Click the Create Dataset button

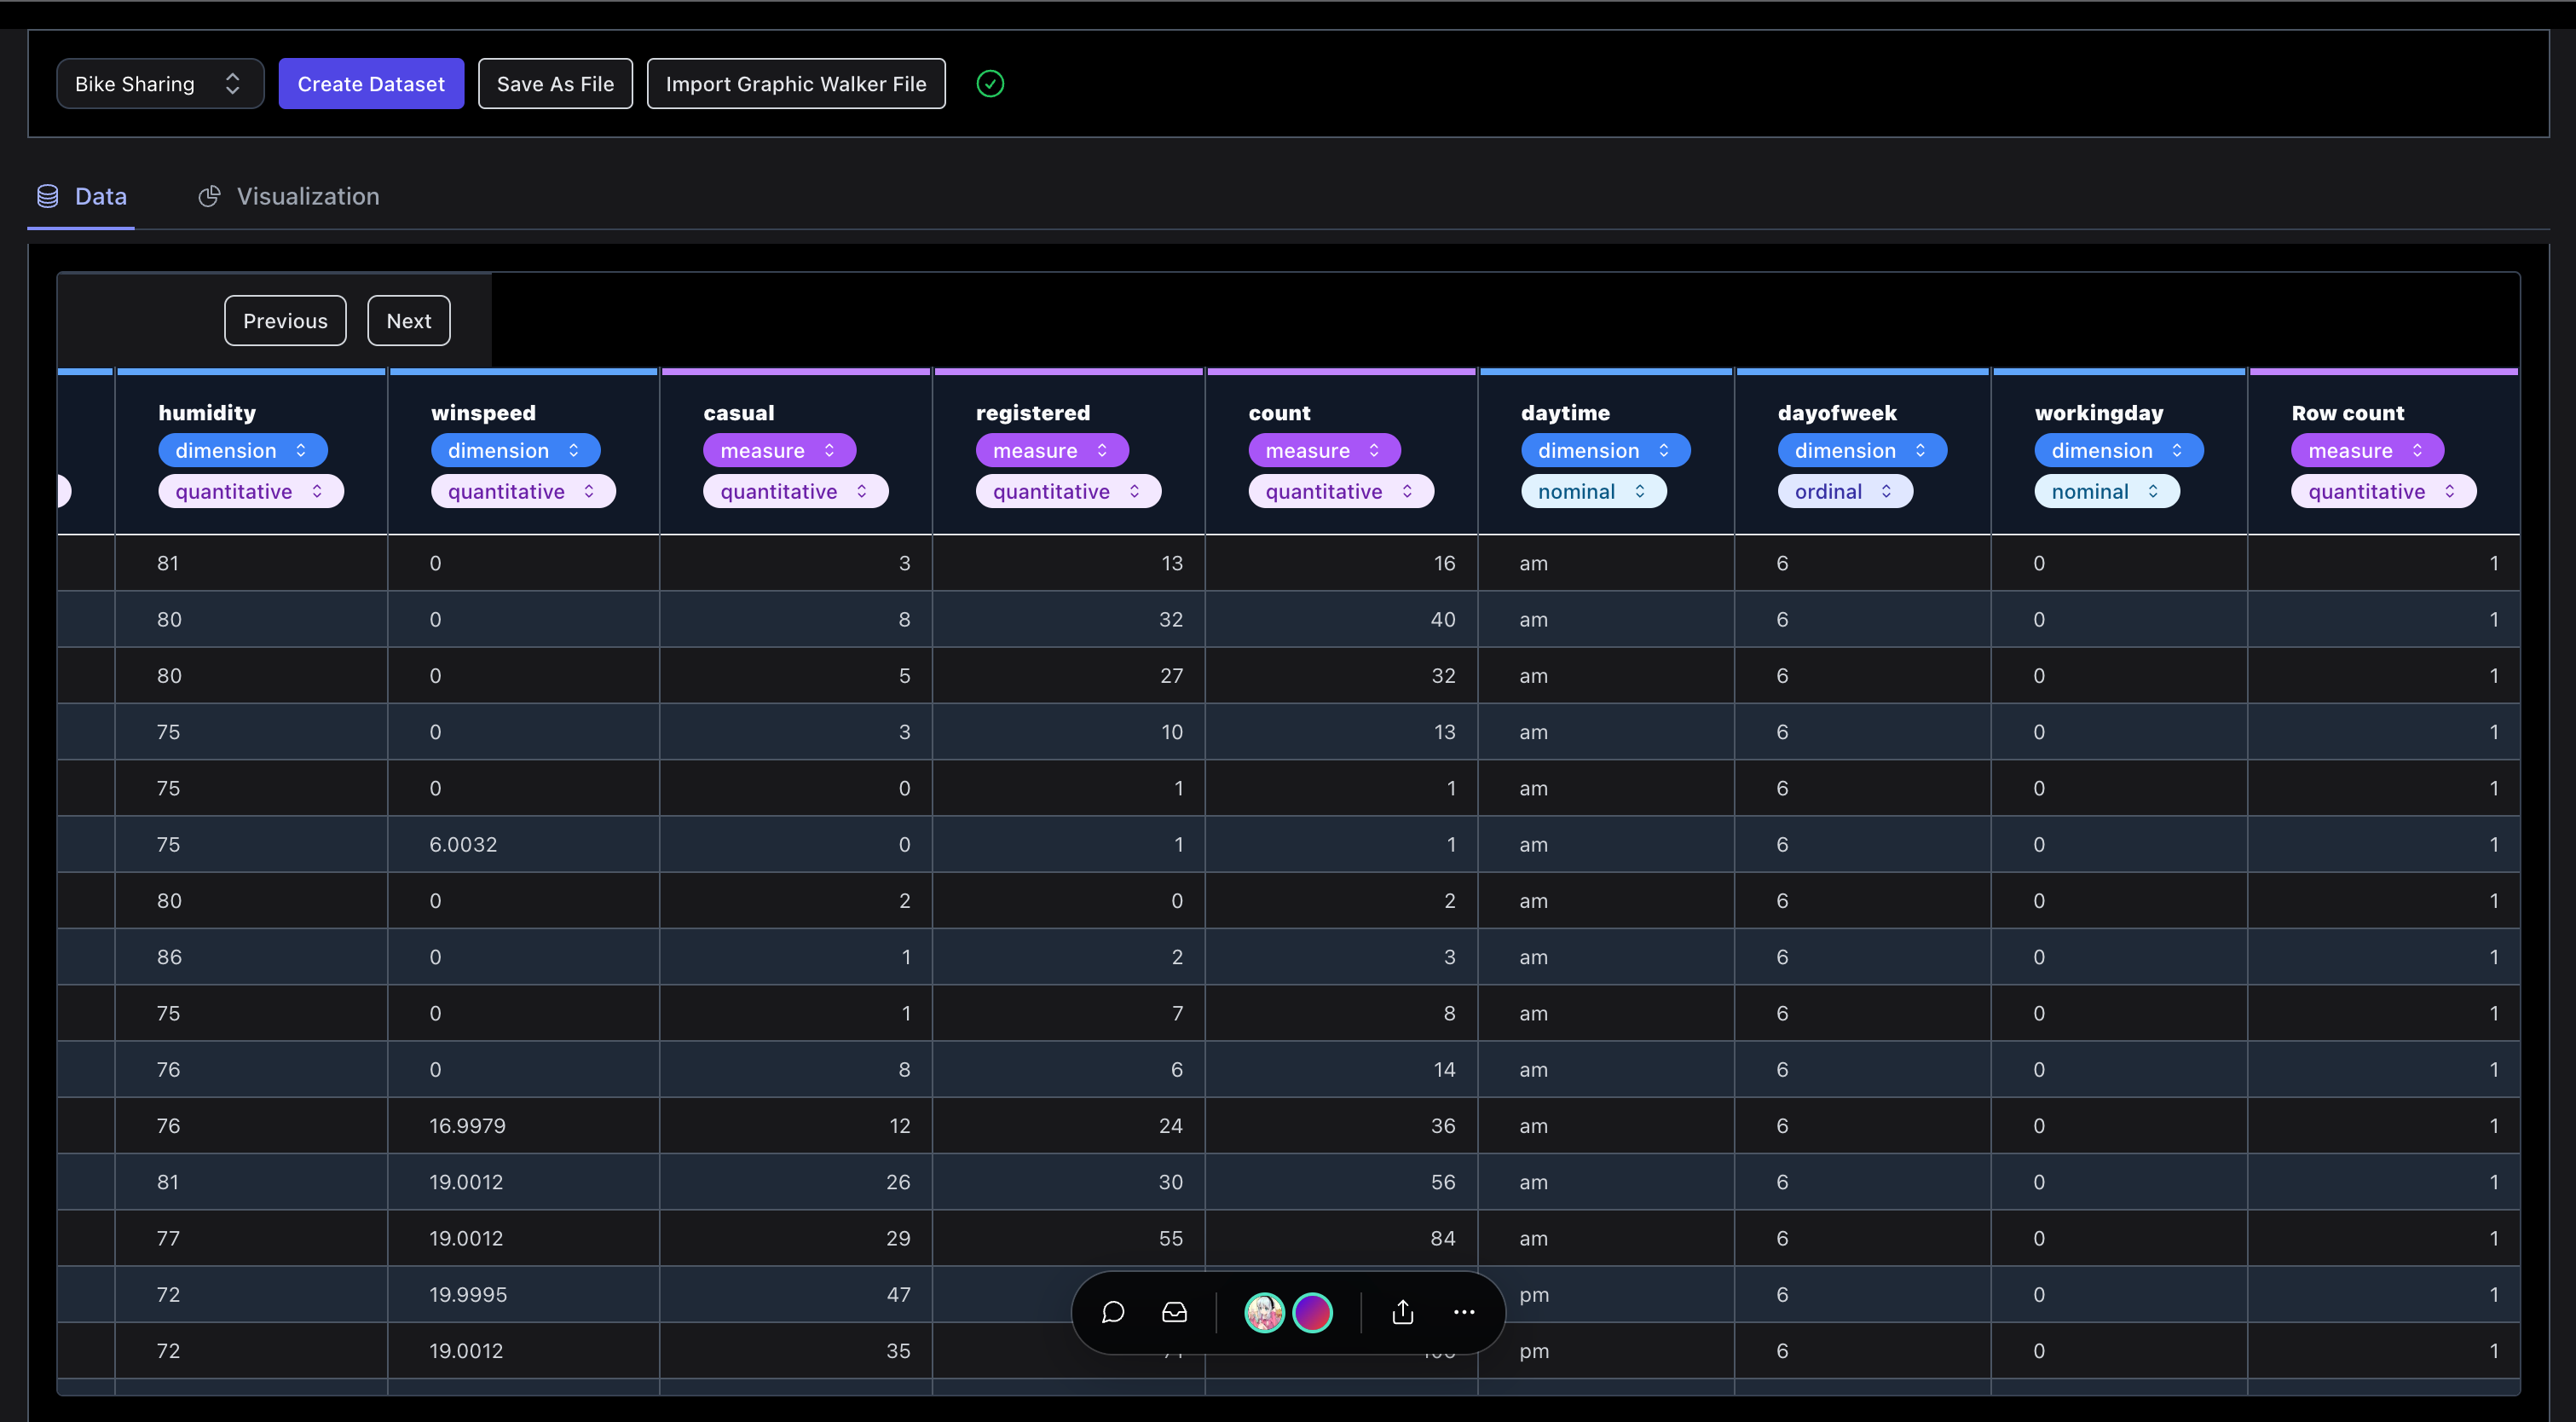(x=371, y=84)
